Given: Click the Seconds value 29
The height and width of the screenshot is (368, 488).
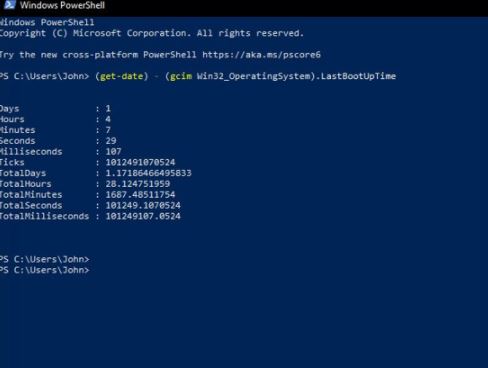Looking at the screenshot, I should (x=111, y=141).
